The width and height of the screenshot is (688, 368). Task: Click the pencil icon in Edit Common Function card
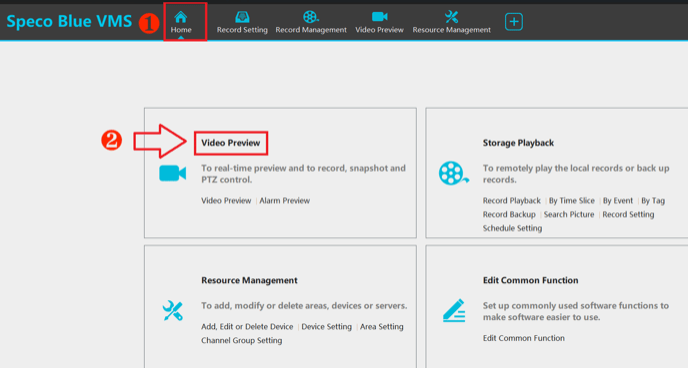454,311
